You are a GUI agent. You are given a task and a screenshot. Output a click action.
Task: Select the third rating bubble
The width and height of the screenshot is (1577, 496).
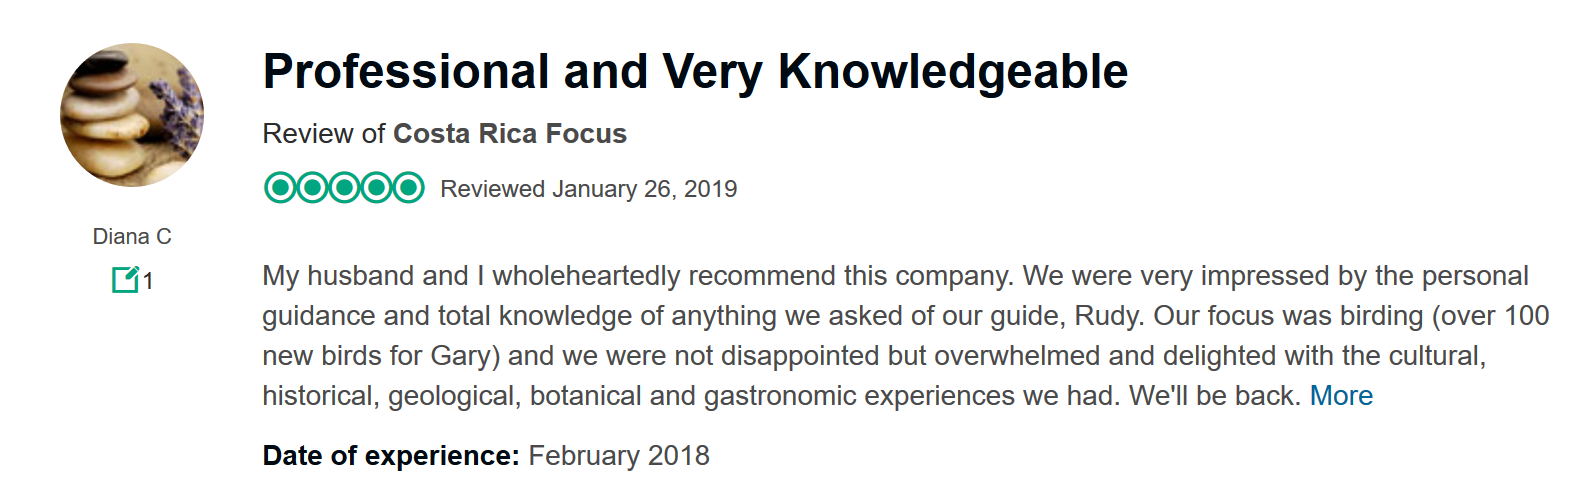(344, 187)
